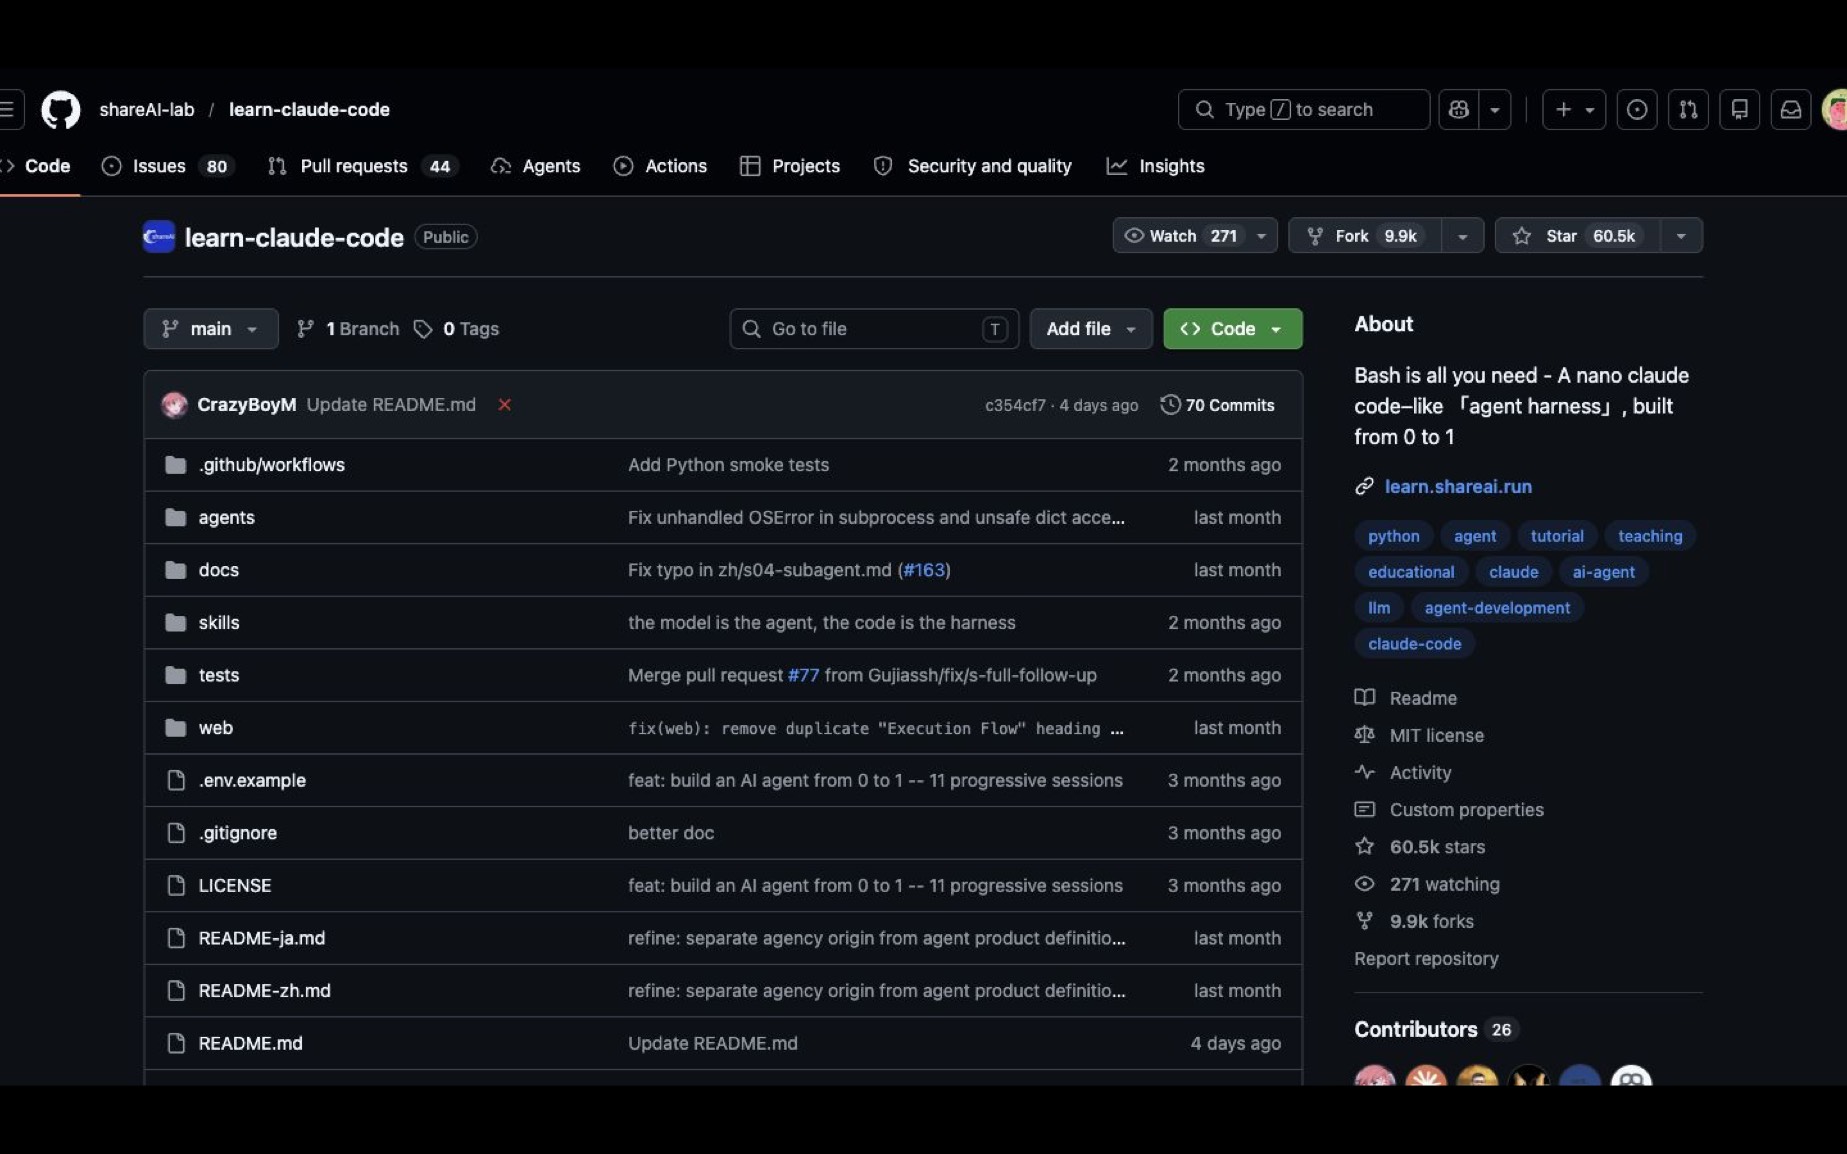Image resolution: width=1847 pixels, height=1154 pixels.
Task: Click the failed check red X icon
Action: tap(505, 405)
